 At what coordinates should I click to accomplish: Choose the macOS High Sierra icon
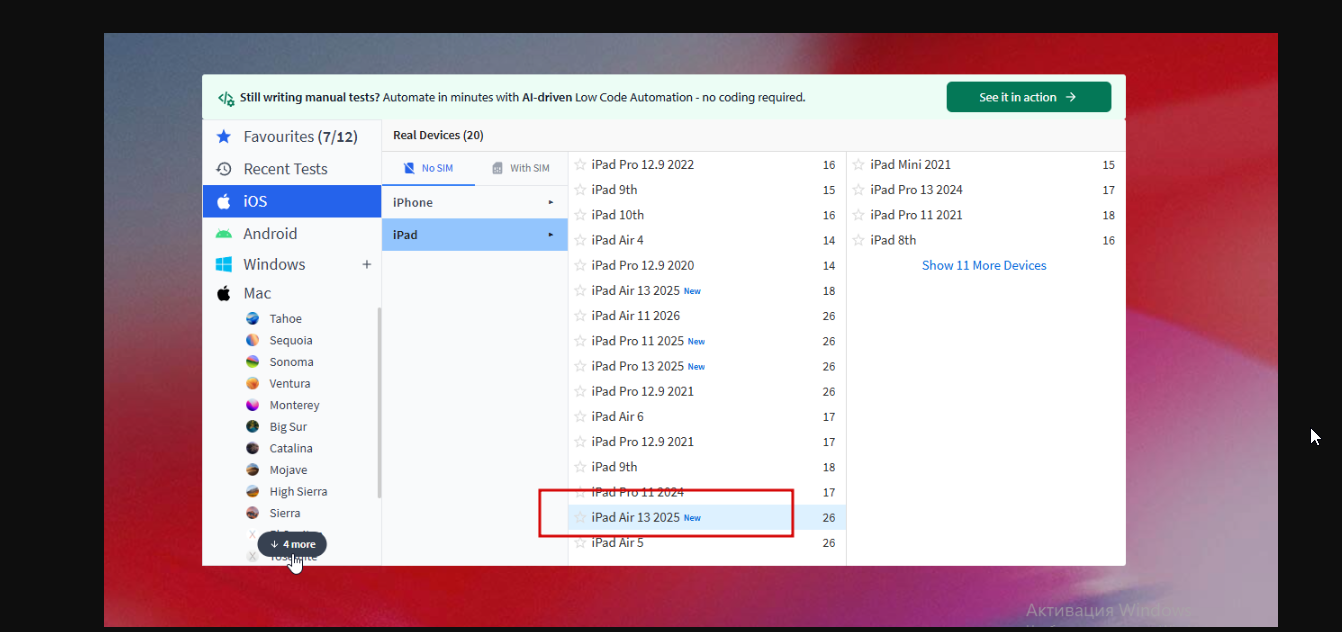tap(252, 491)
